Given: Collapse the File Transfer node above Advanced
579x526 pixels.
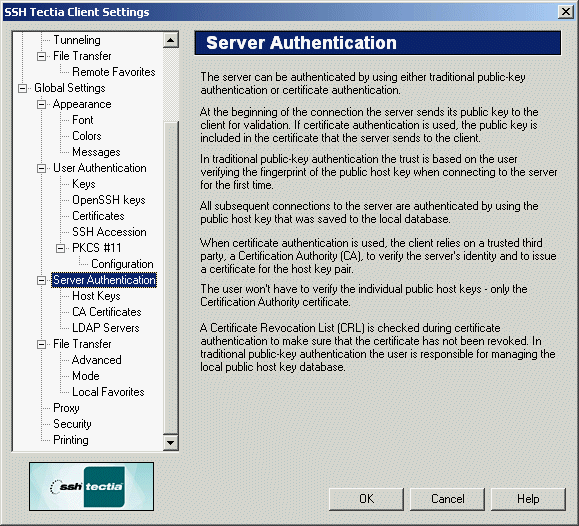Looking at the screenshot, I should (41, 344).
